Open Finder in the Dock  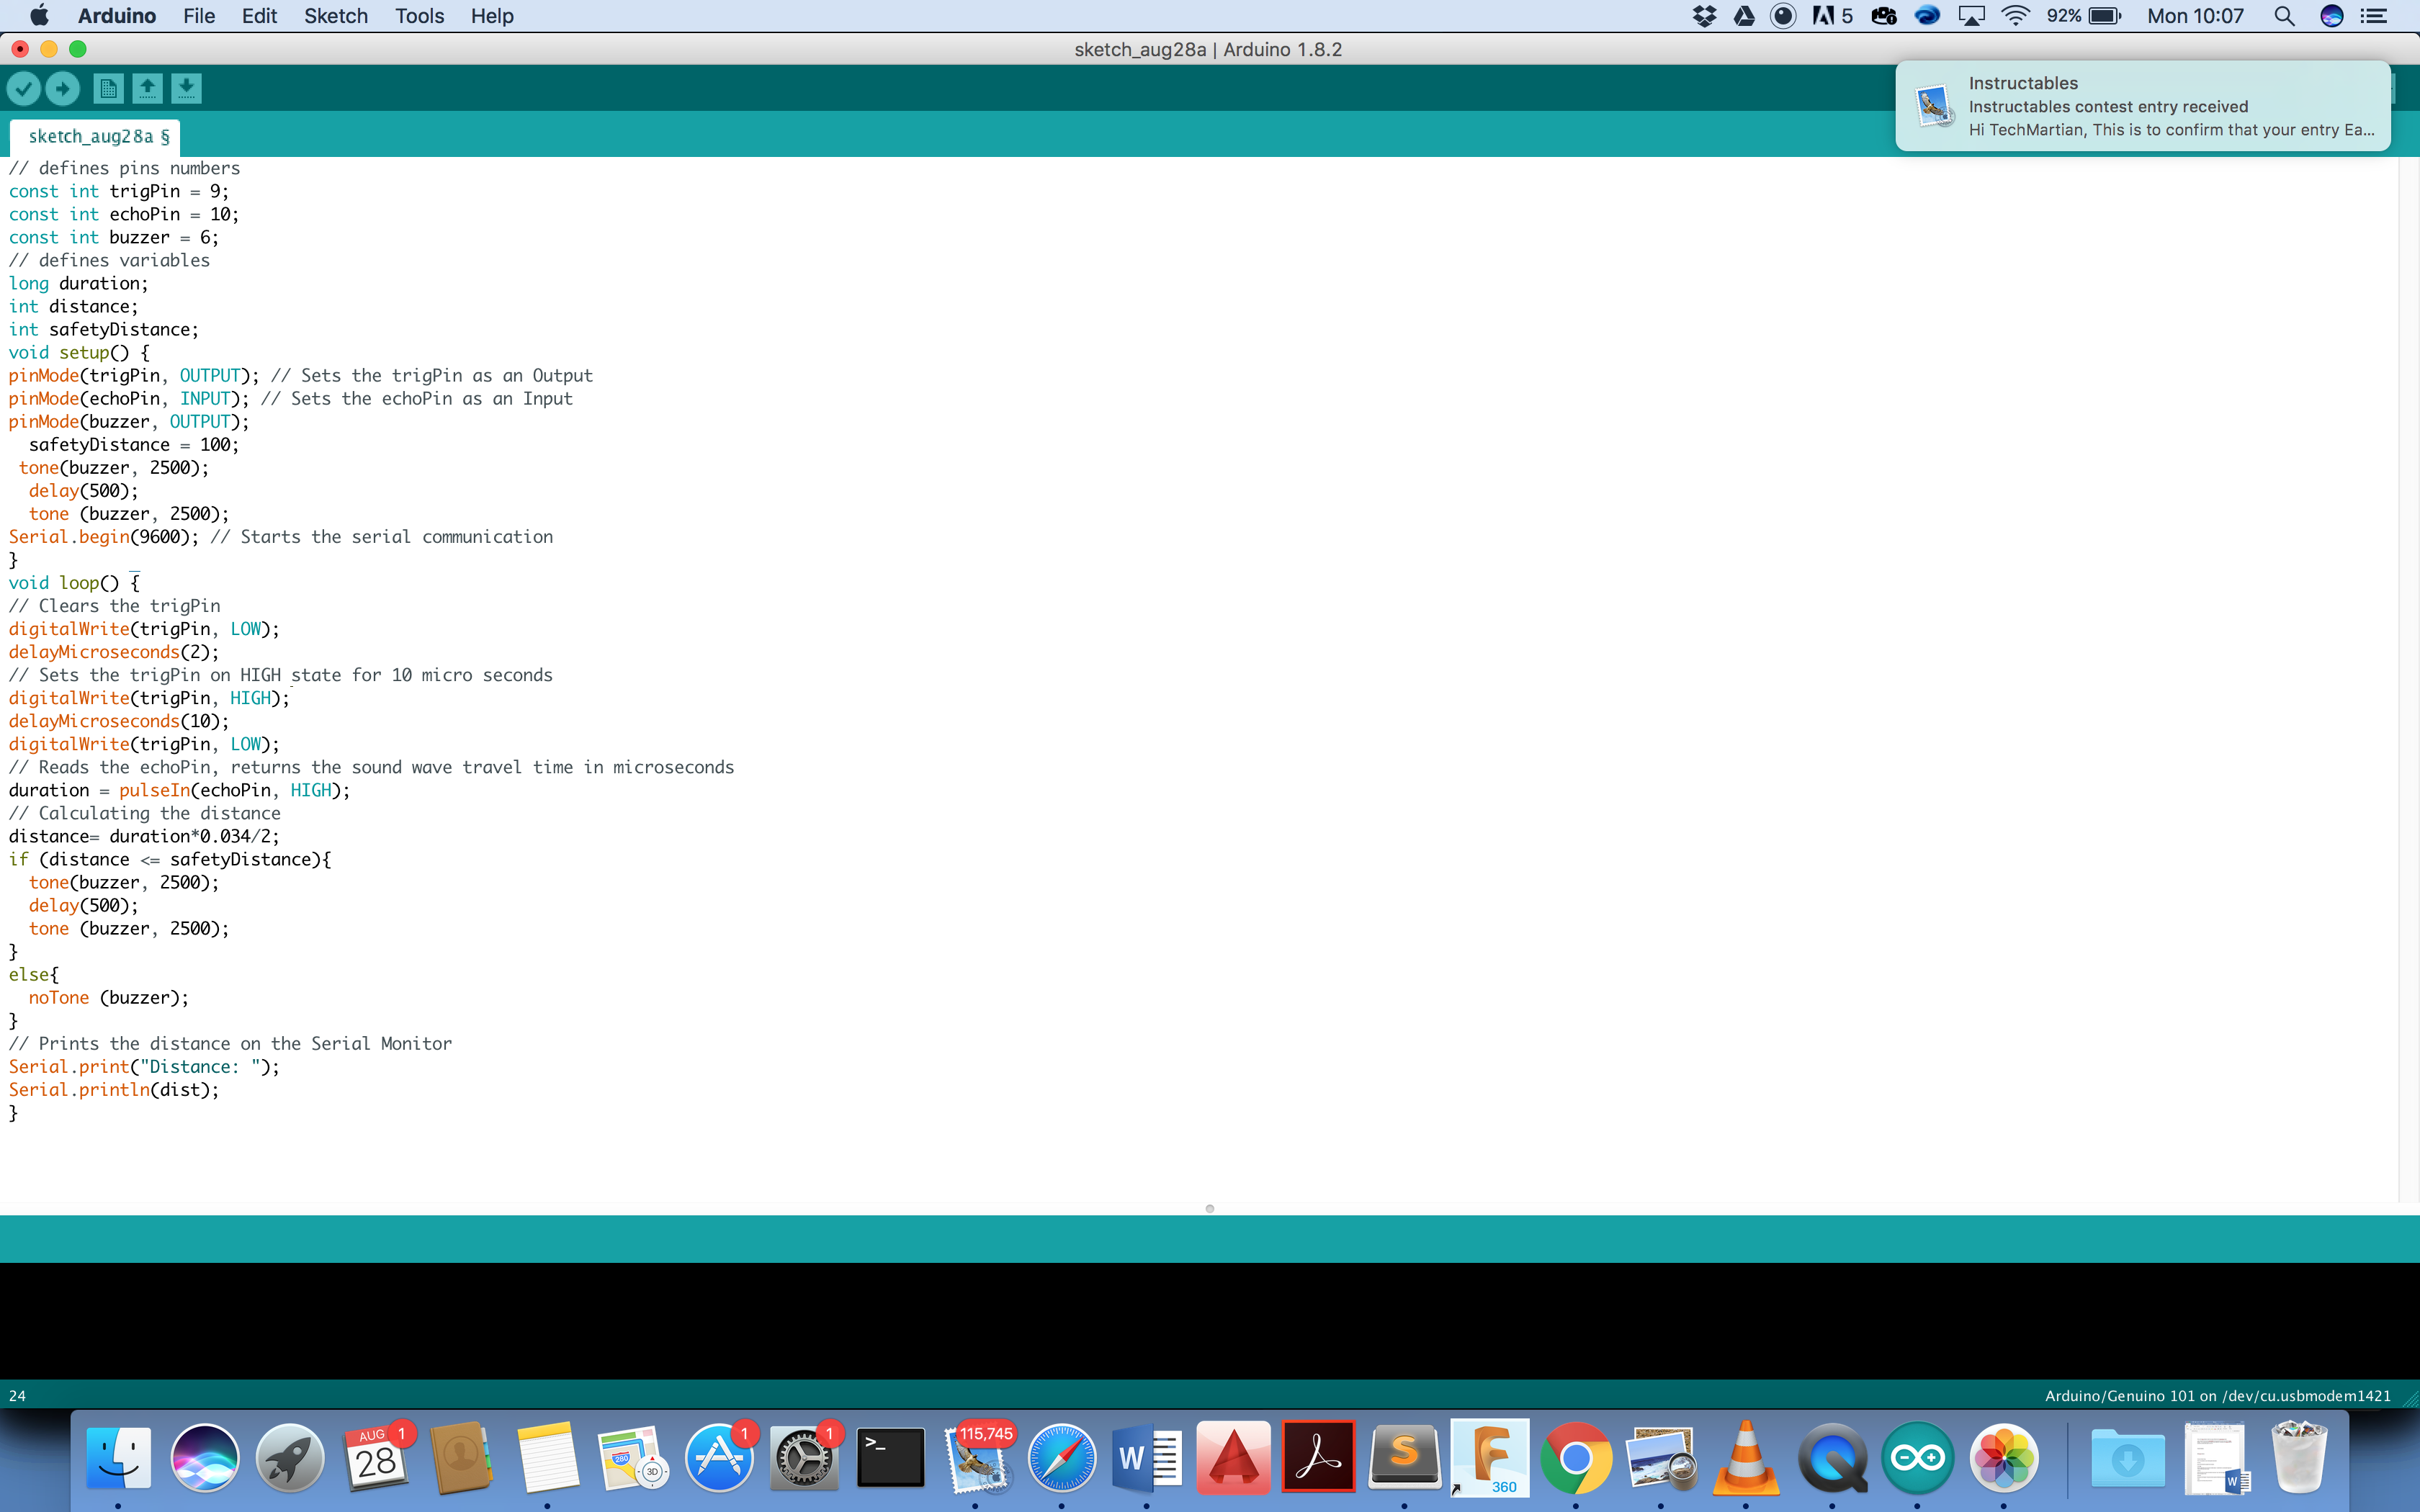[119, 1457]
